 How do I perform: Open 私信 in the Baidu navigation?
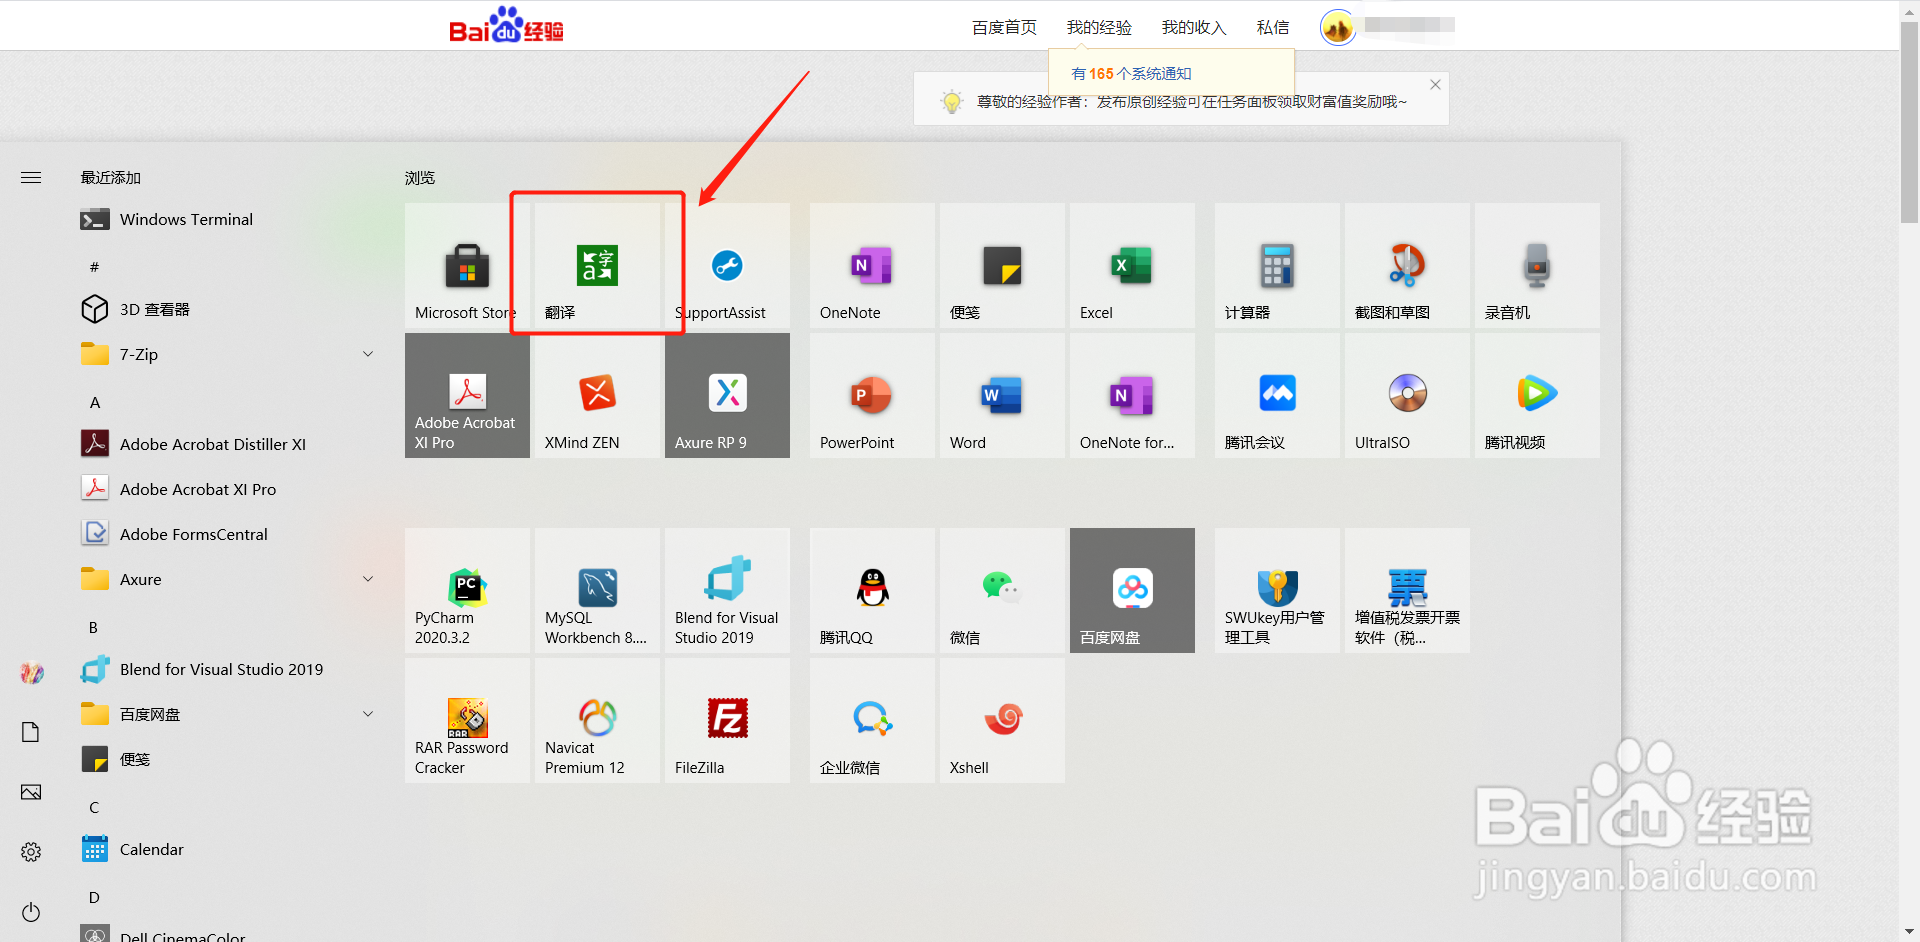pyautogui.click(x=1273, y=27)
